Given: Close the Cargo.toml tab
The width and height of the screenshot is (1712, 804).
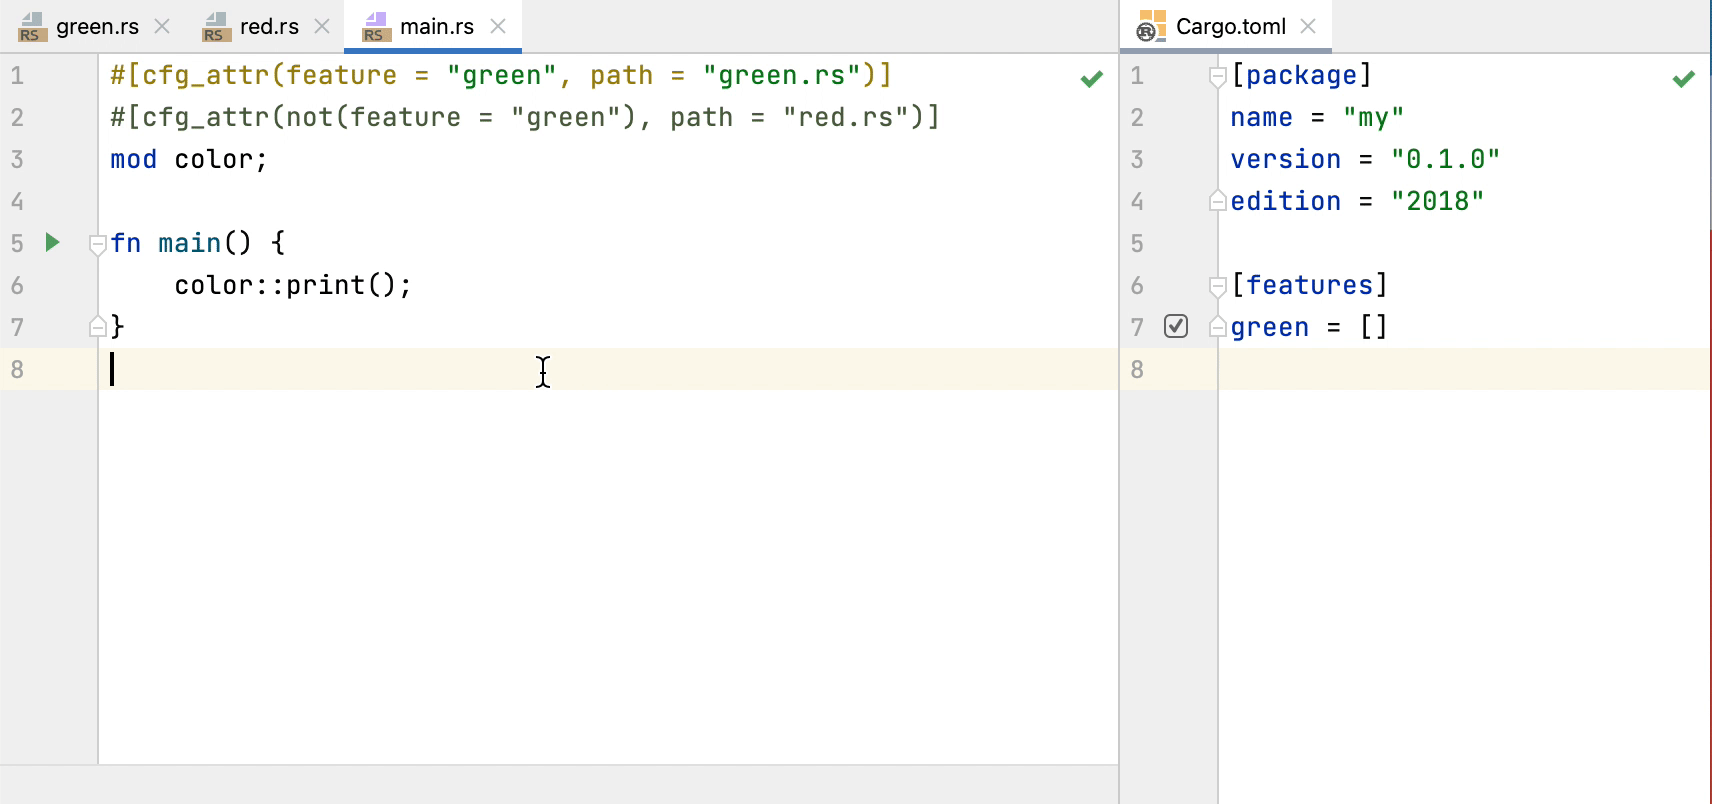Looking at the screenshot, I should tap(1308, 26).
